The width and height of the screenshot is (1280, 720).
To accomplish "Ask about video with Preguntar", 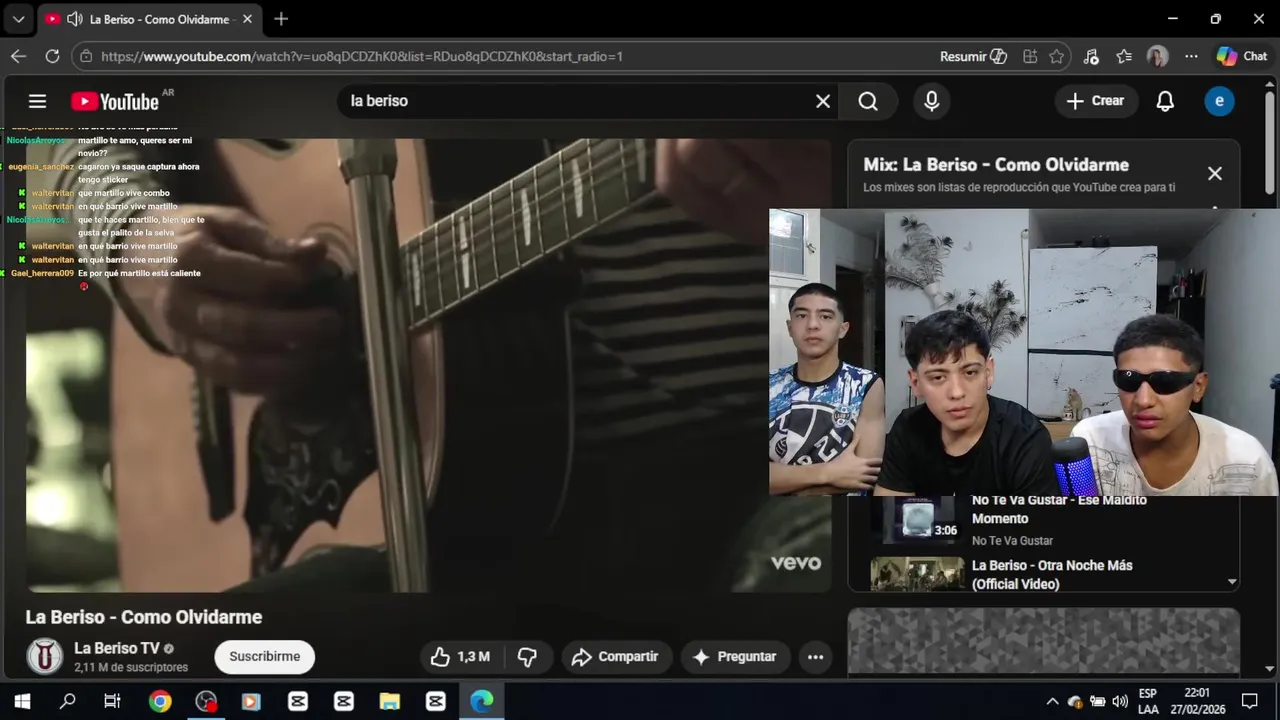I will click(735, 657).
